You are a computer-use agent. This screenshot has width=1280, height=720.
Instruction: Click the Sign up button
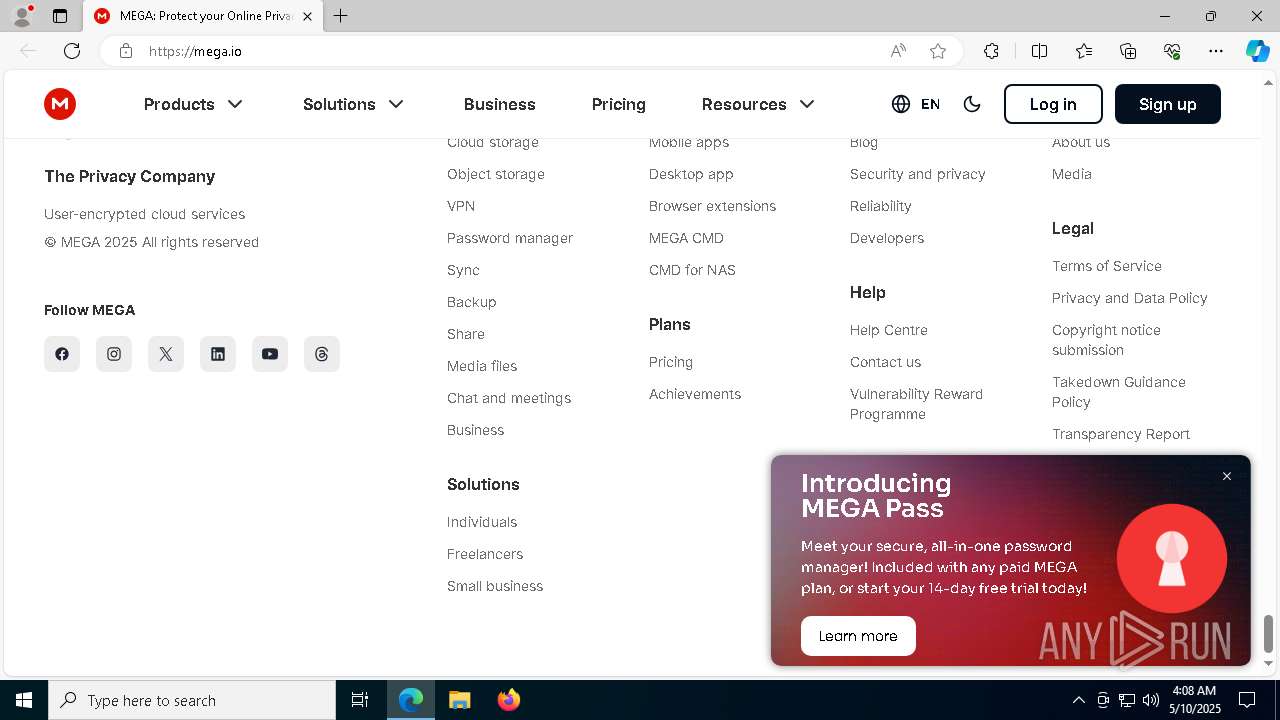pos(1168,104)
